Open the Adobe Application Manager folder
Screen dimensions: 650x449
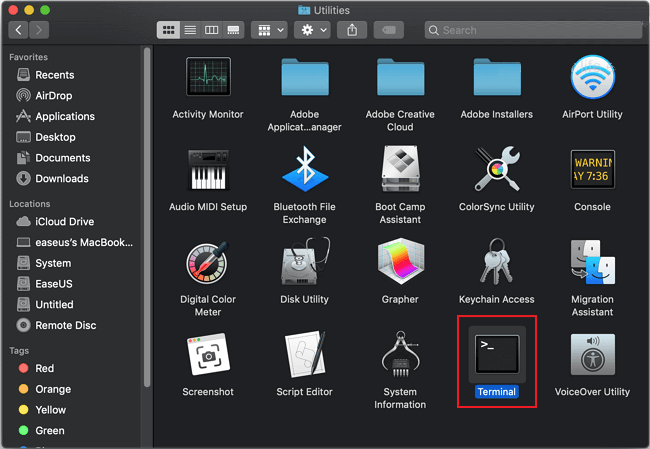point(305,77)
